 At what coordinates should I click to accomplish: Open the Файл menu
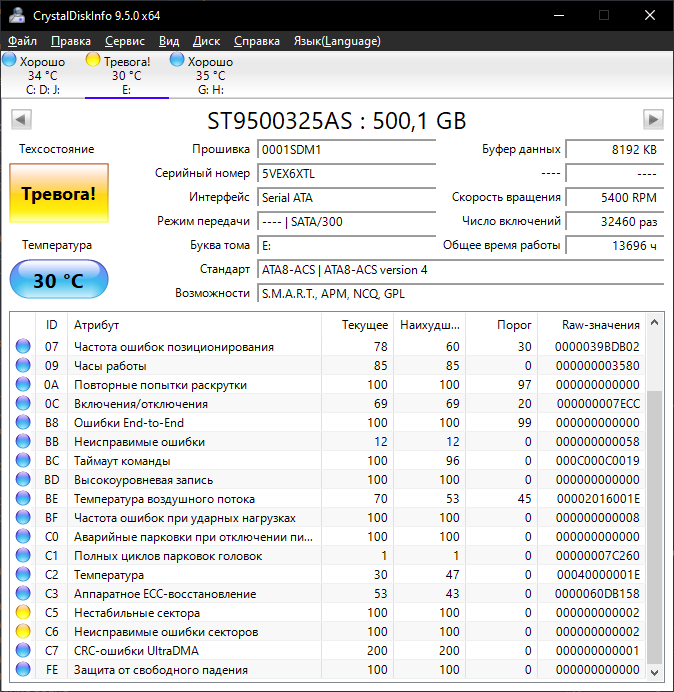23,41
